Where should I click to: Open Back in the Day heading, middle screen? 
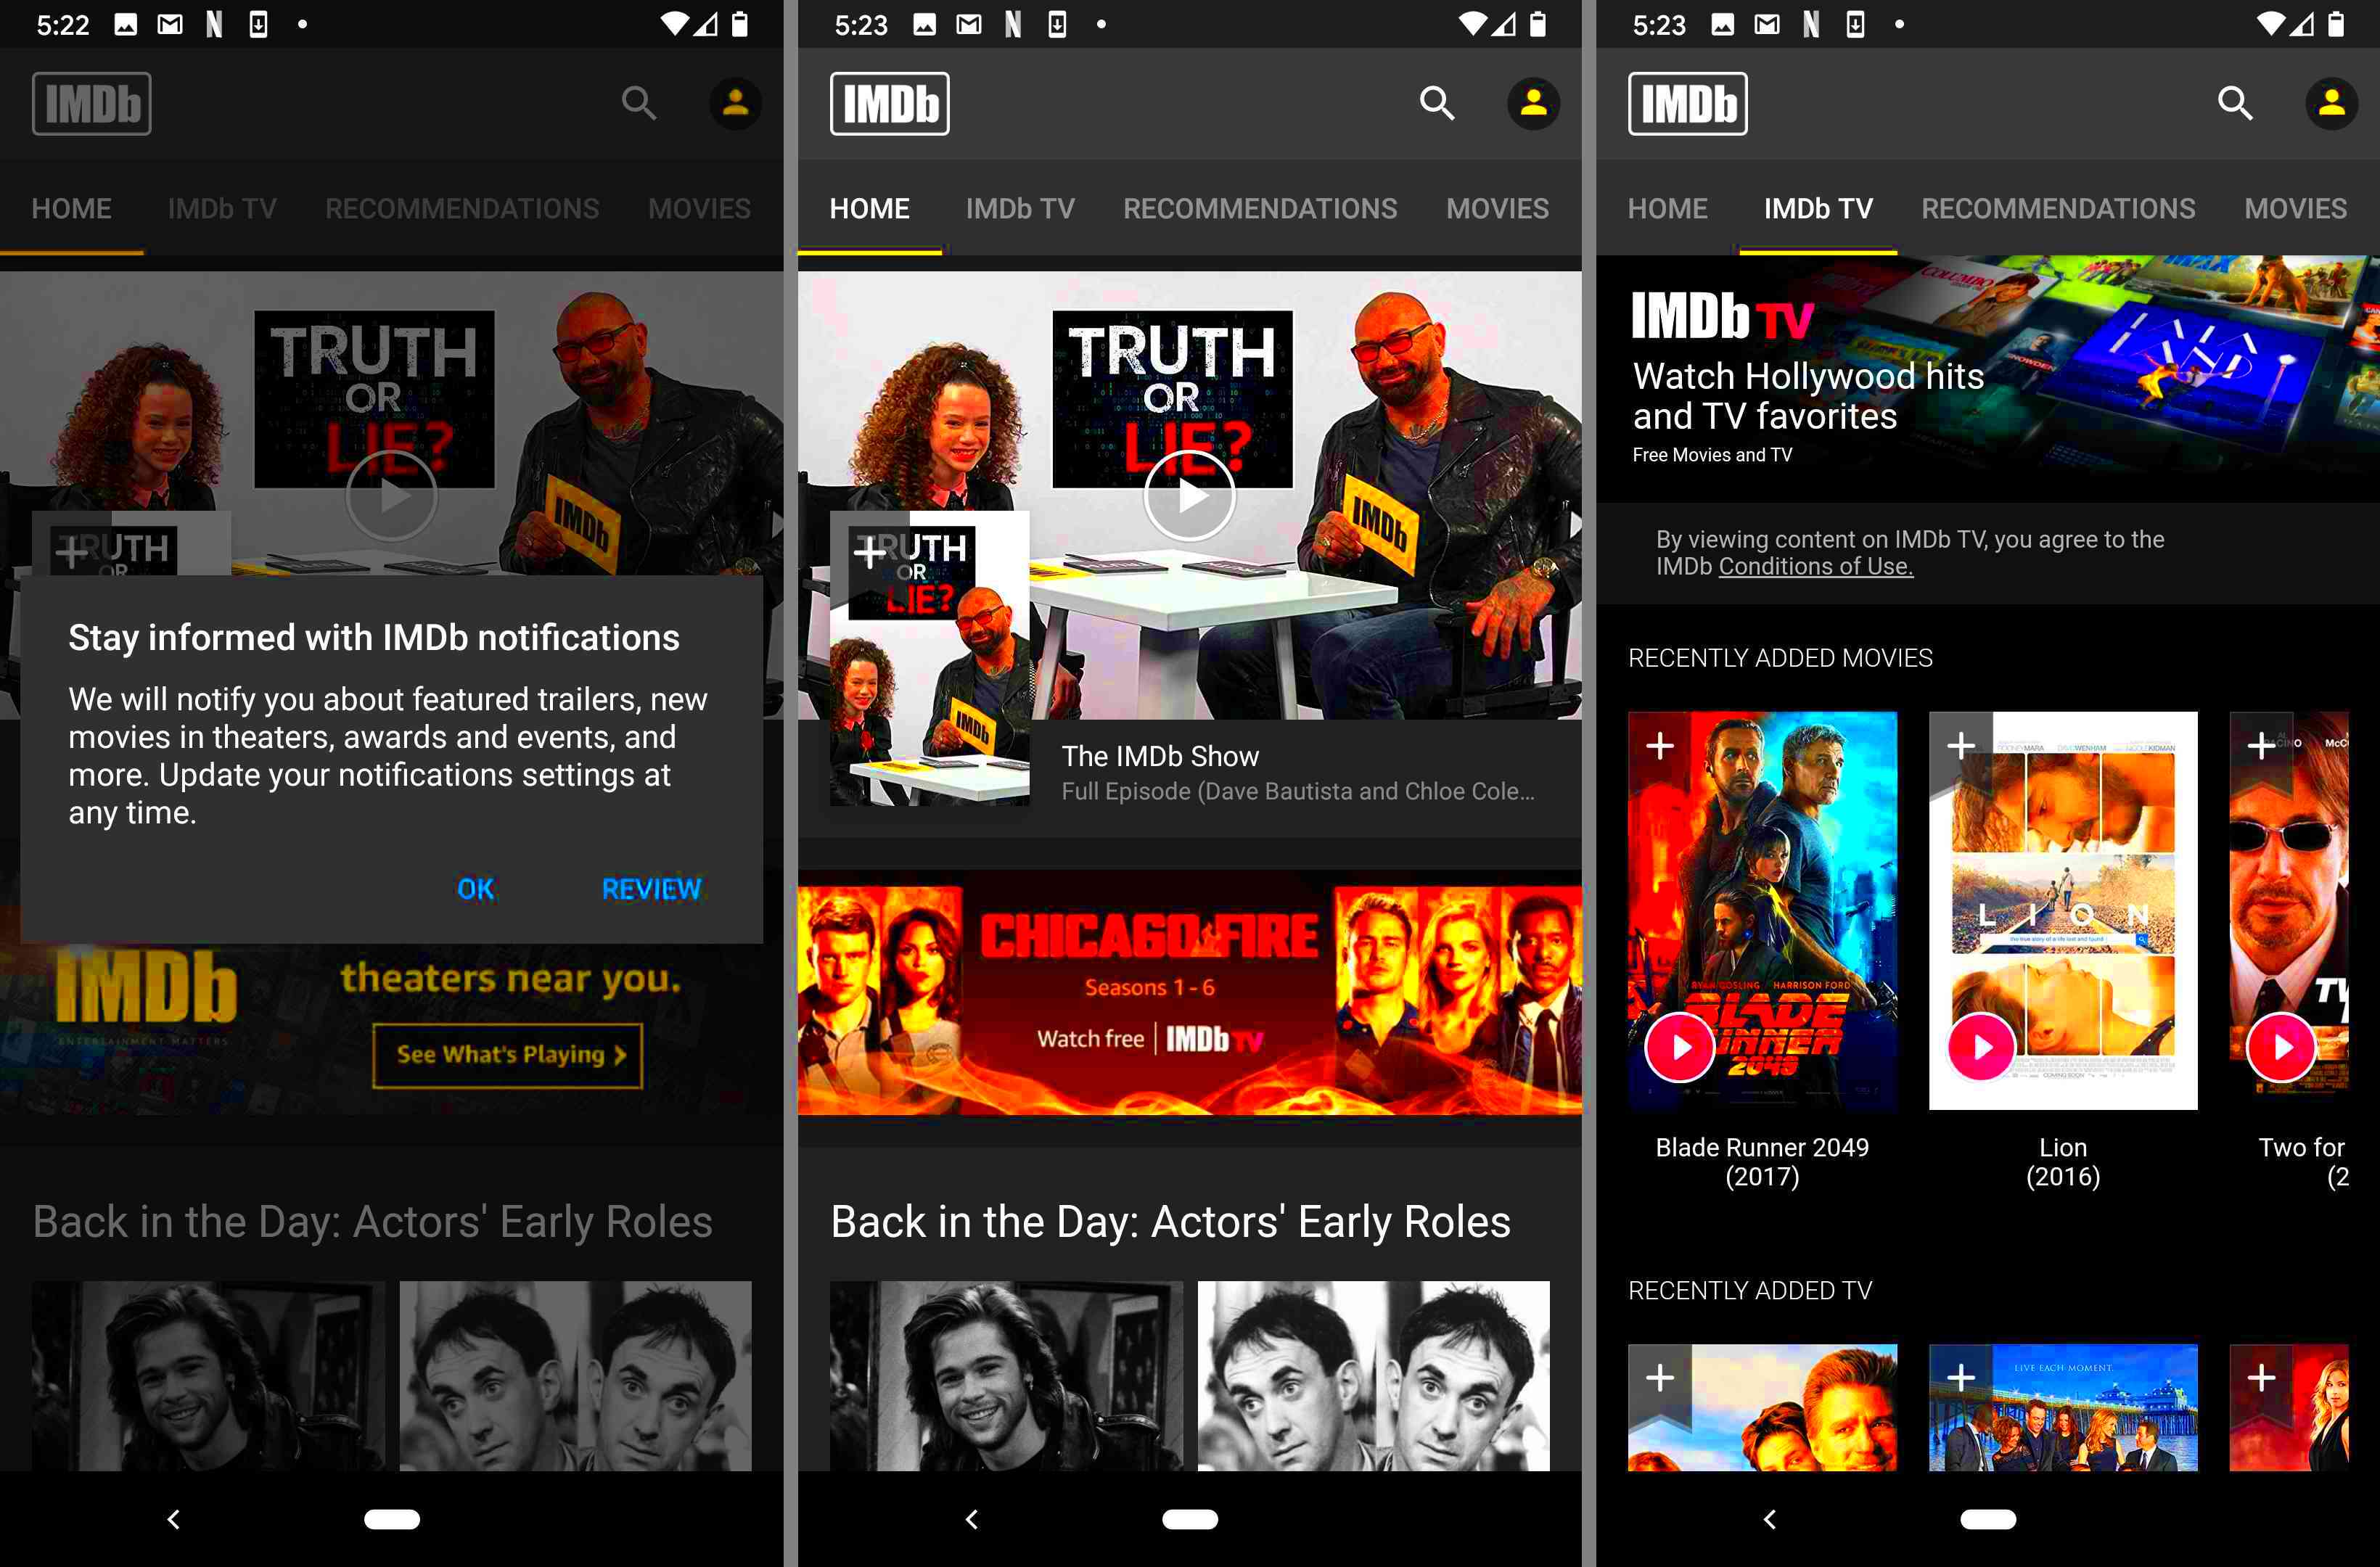click(1170, 1222)
